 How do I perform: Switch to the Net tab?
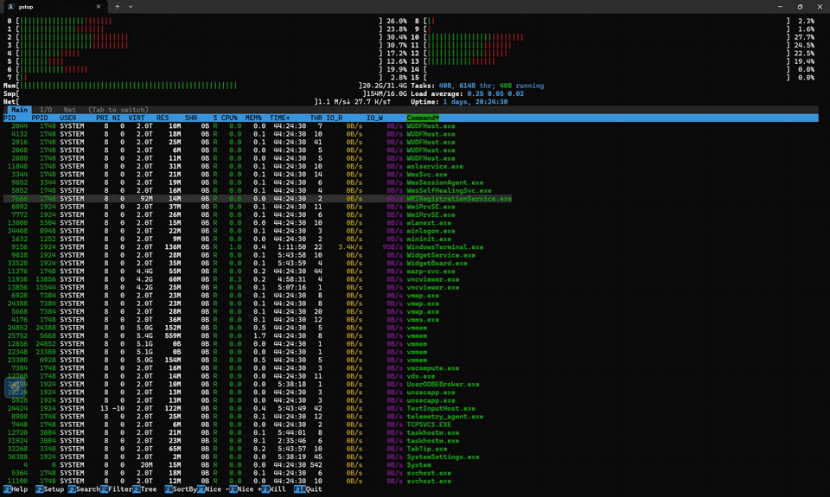(x=70, y=109)
